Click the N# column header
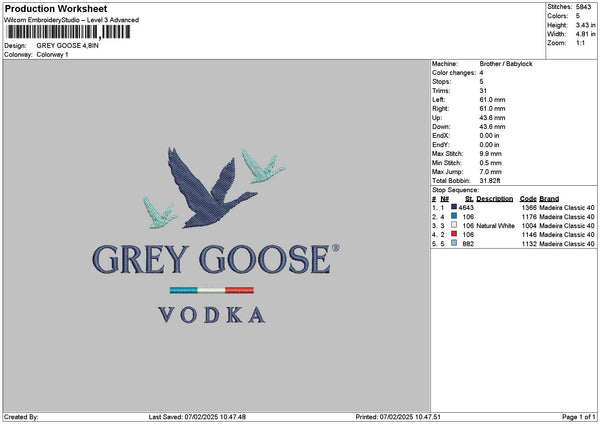The height and width of the screenshot is (424, 600). (x=444, y=199)
